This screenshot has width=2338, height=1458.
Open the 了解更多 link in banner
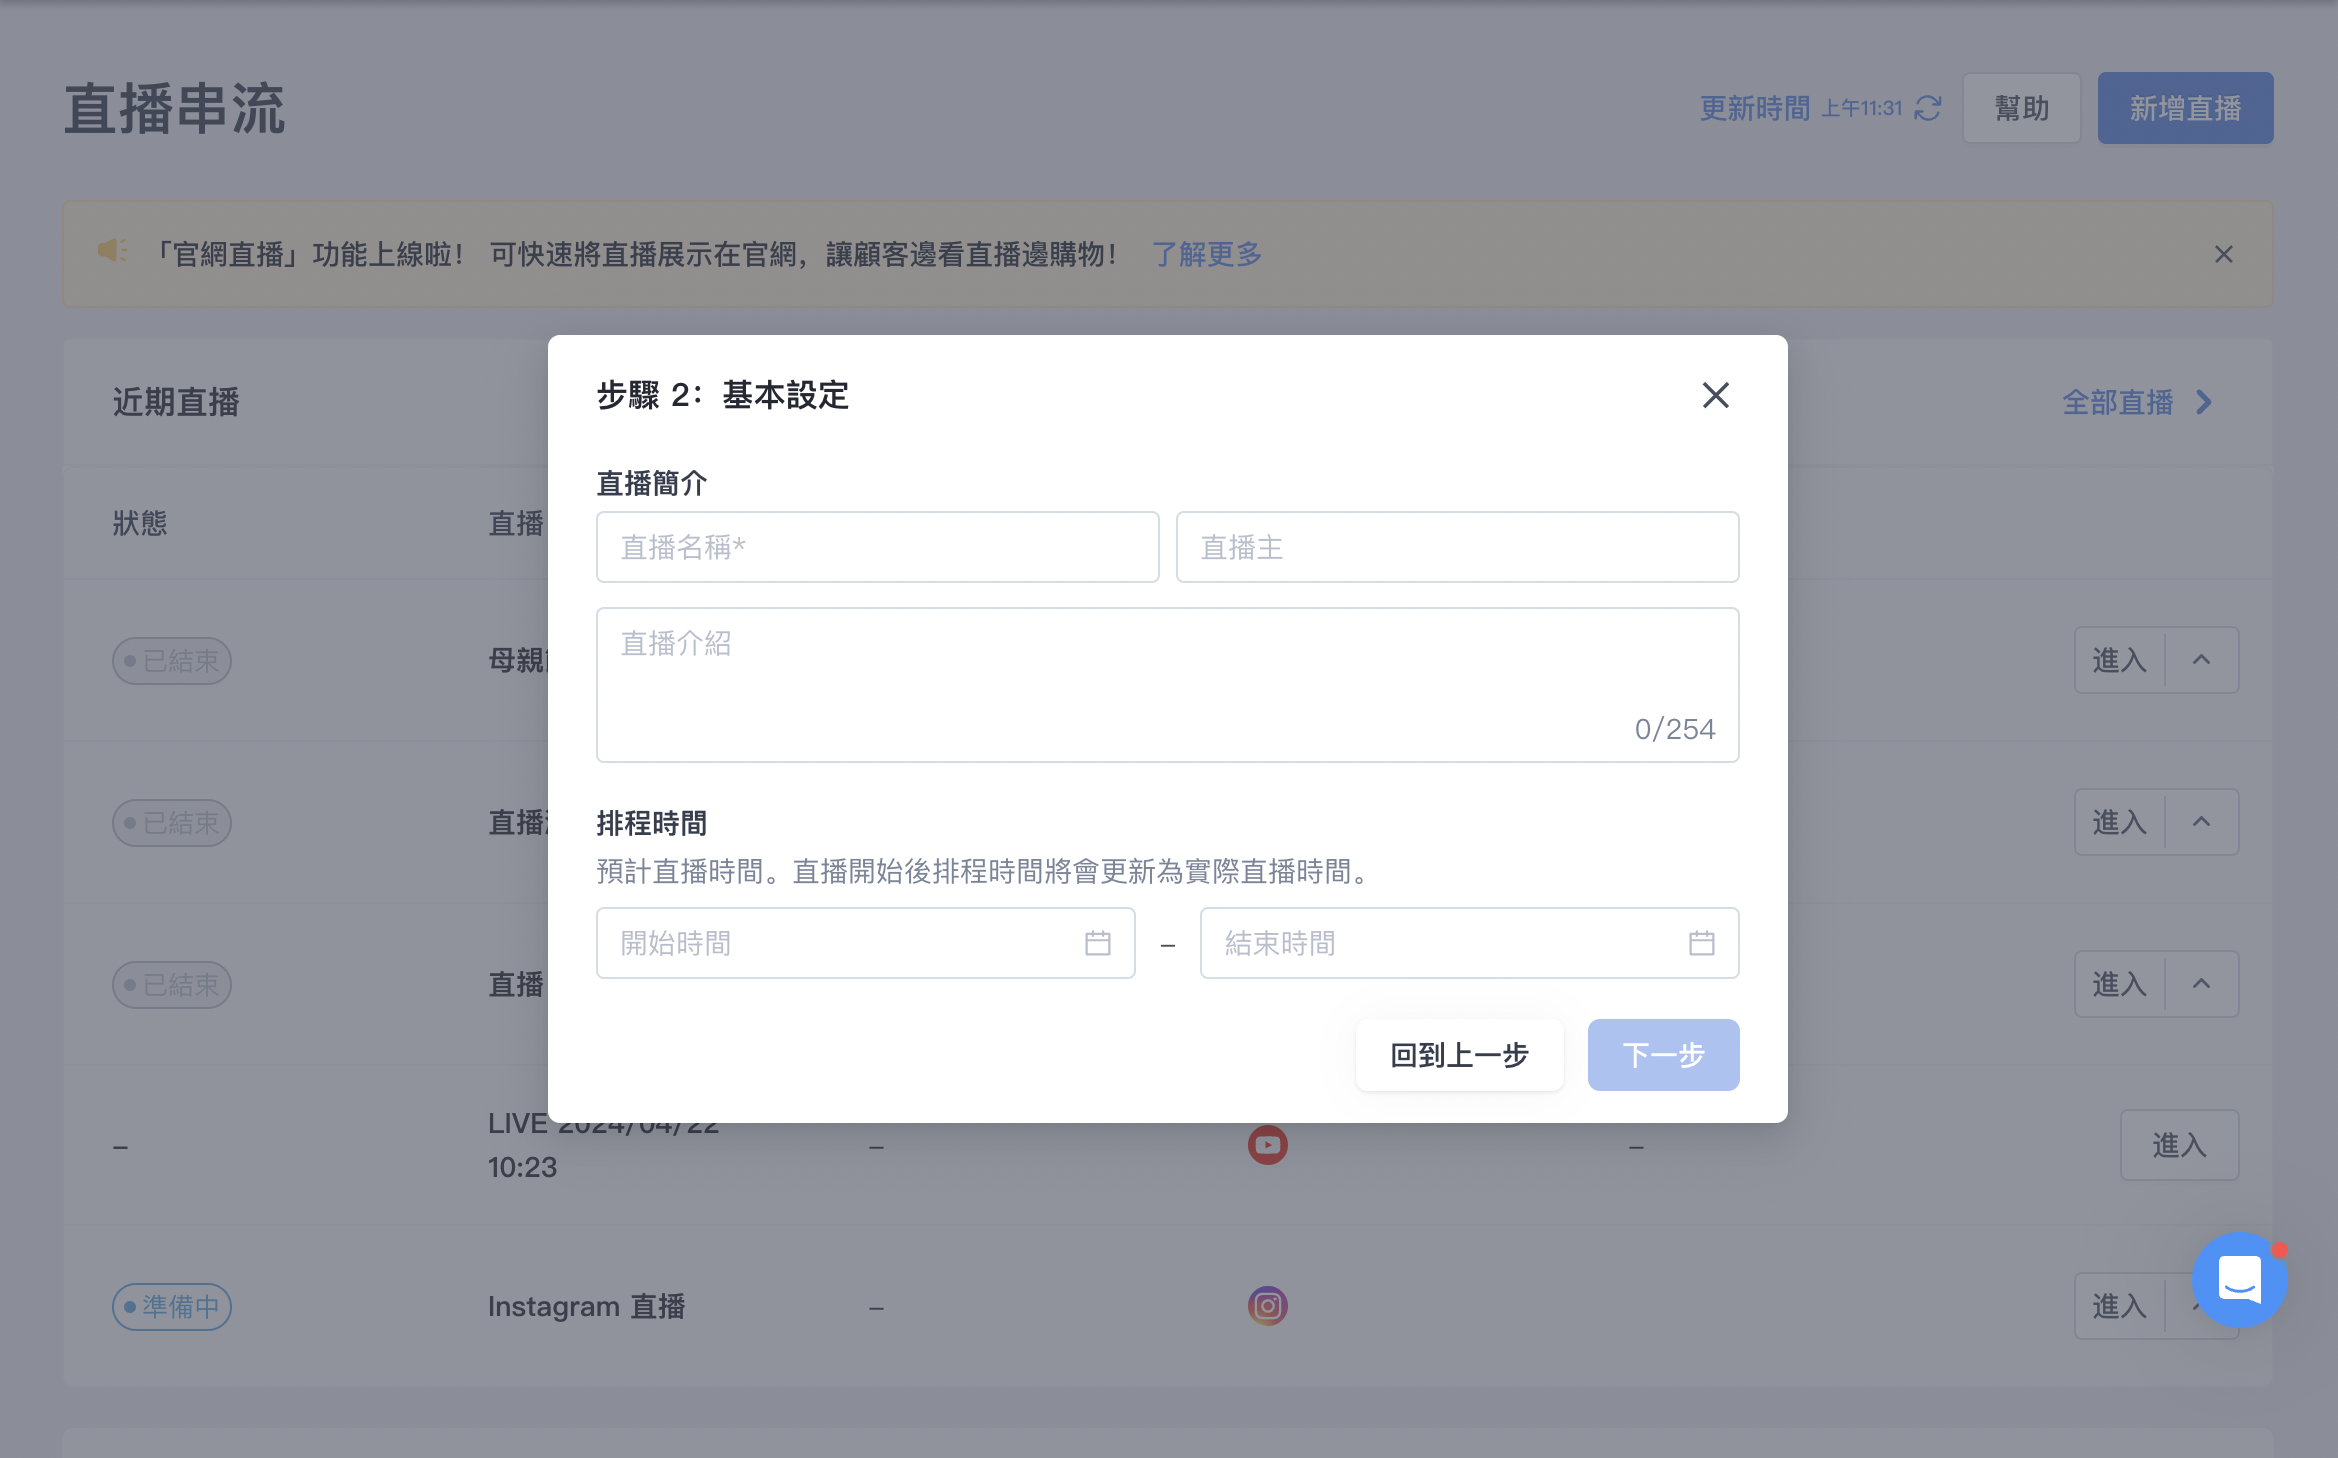click(x=1206, y=254)
